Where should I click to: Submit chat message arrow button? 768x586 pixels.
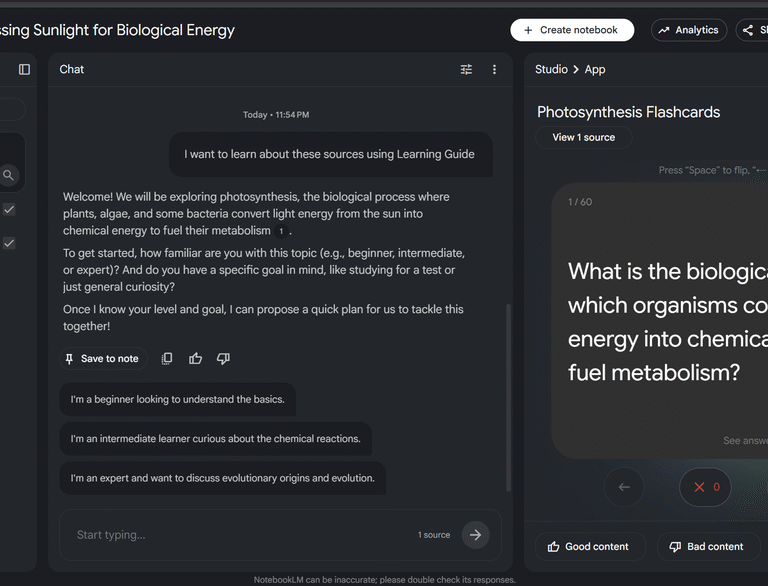475,535
